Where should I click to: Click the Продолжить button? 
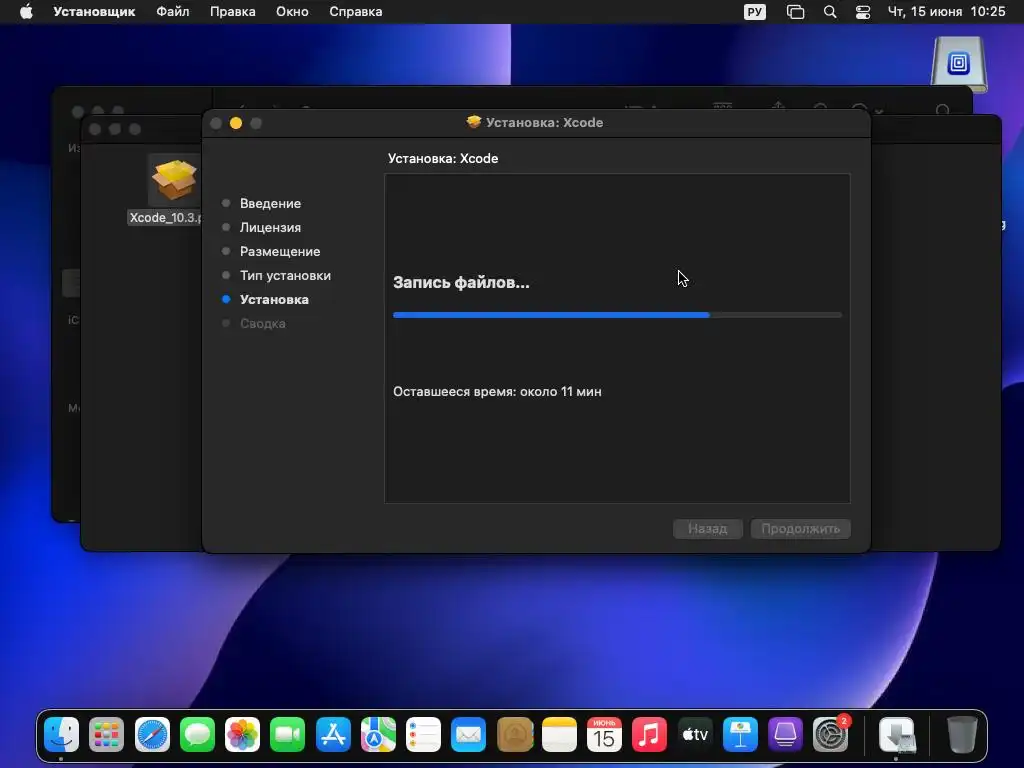pos(801,528)
